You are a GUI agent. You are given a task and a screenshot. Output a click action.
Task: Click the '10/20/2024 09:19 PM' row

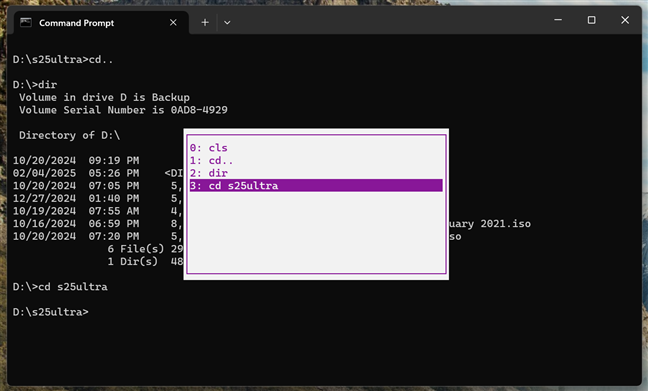click(76, 160)
